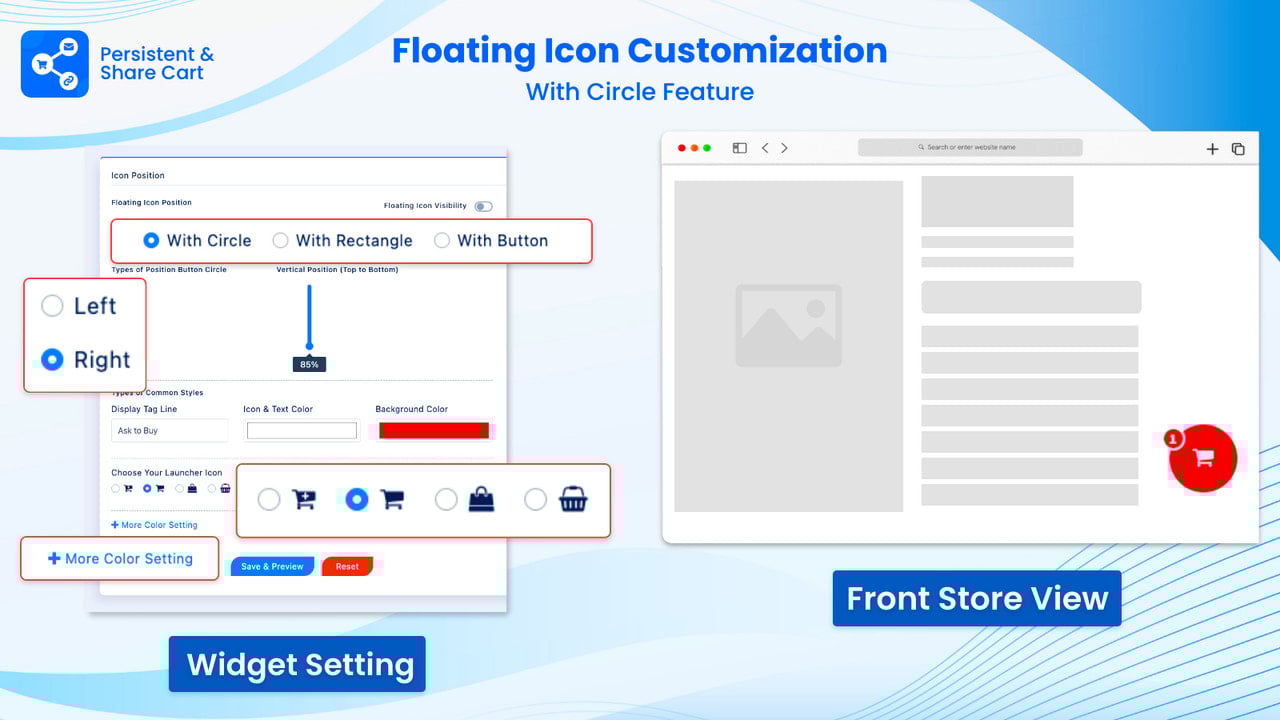
Task: Open a new tab with the plus icon
Action: (x=1212, y=149)
